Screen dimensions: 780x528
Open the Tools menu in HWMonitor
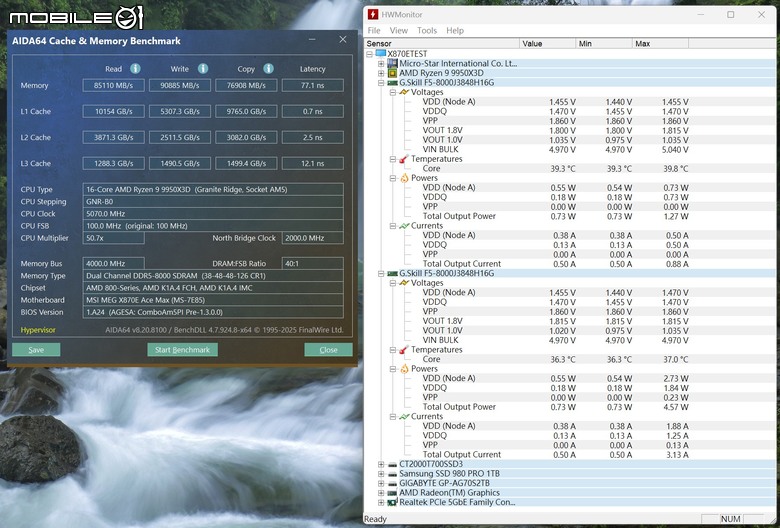(427, 30)
